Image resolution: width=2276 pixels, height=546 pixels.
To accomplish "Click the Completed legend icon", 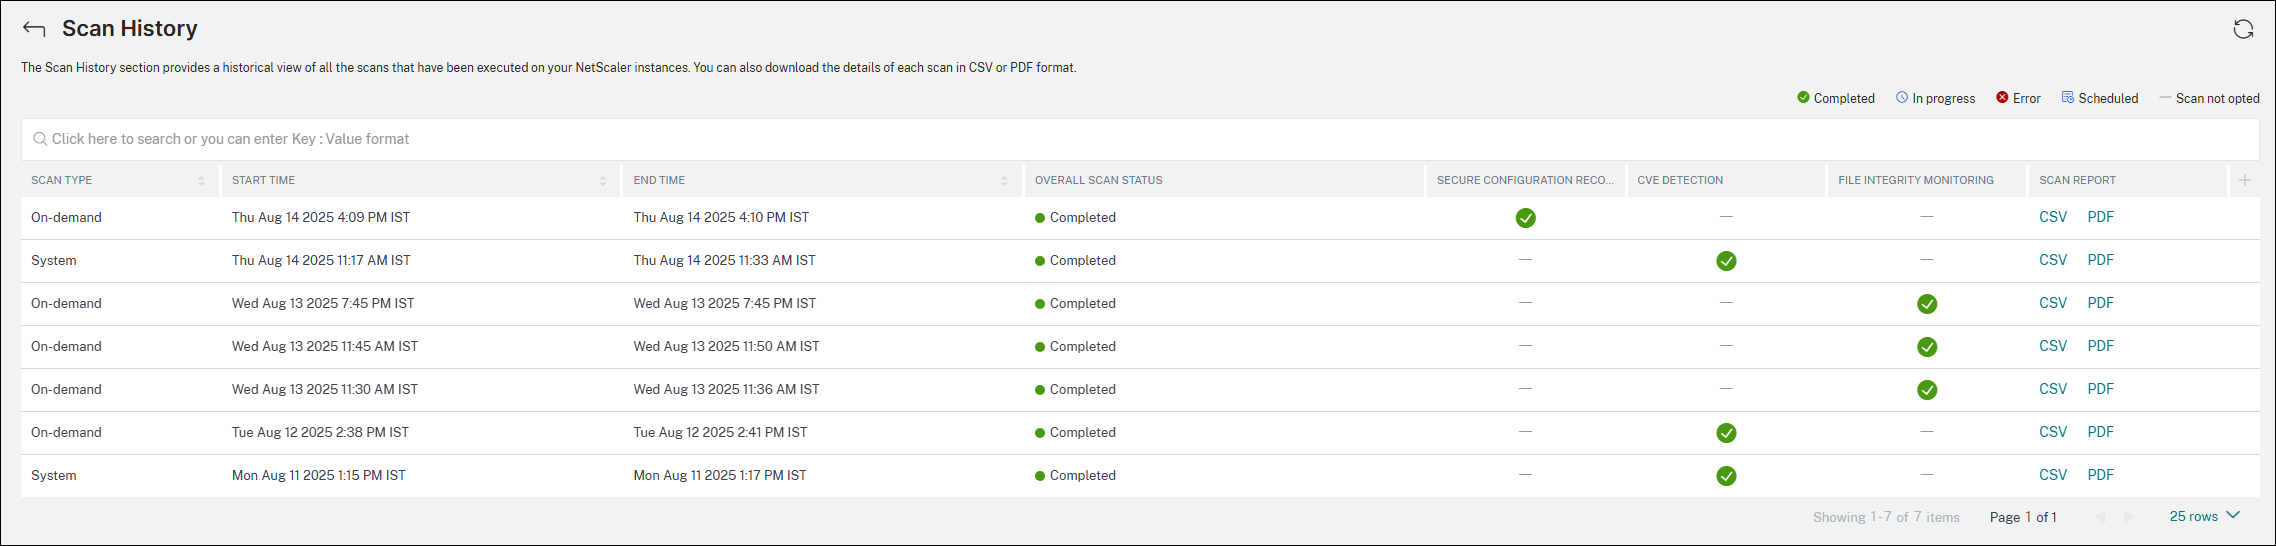I will [1803, 97].
